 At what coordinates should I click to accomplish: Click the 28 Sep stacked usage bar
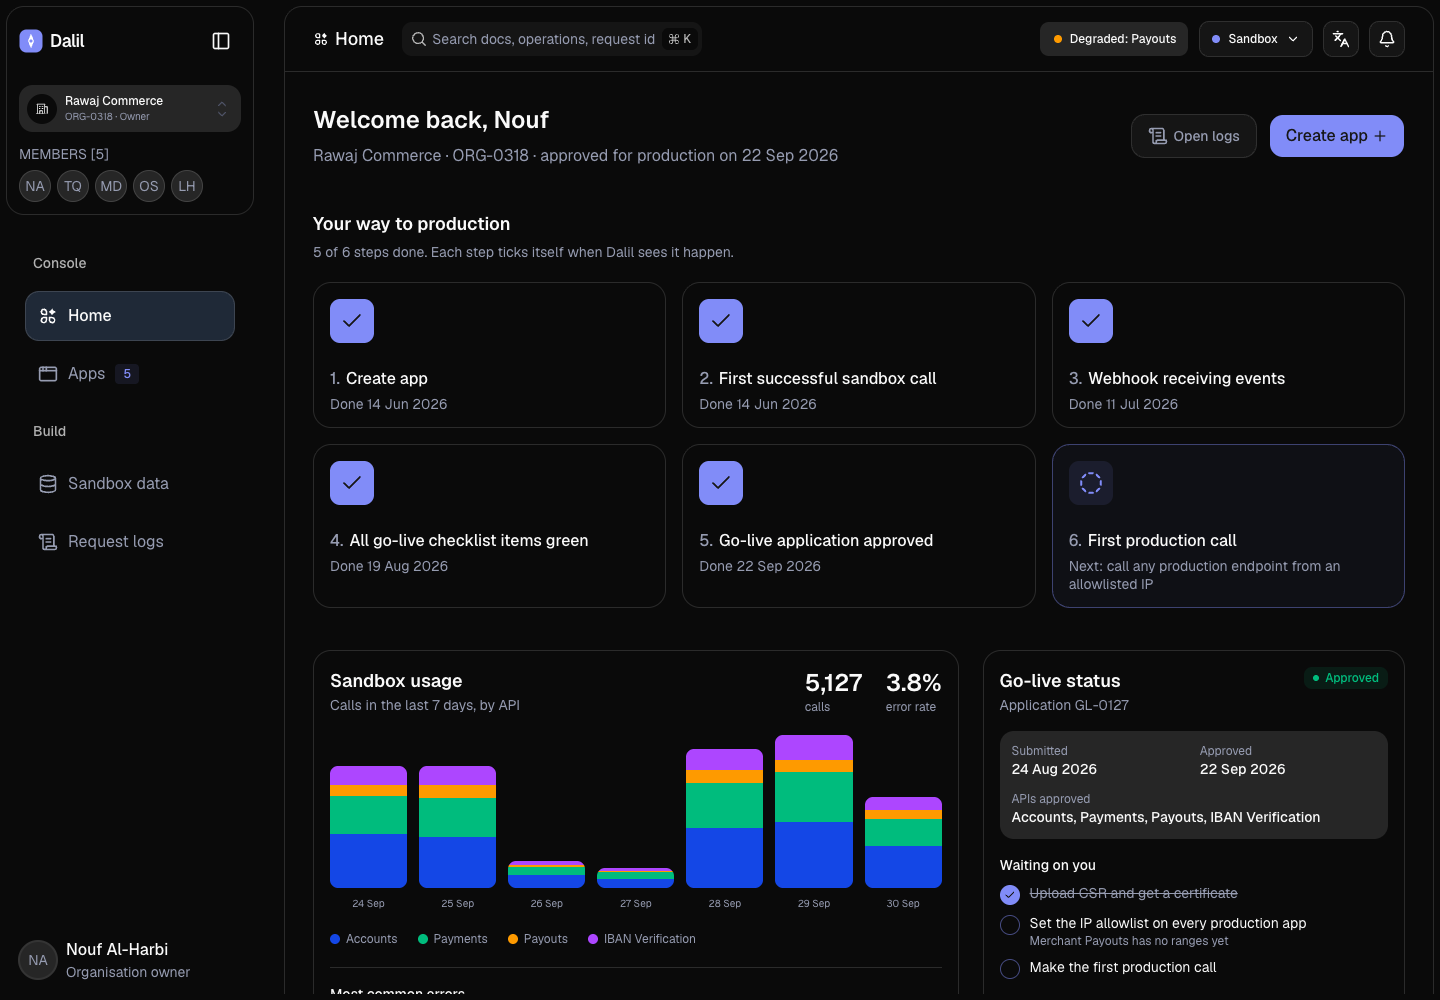pyautogui.click(x=725, y=818)
